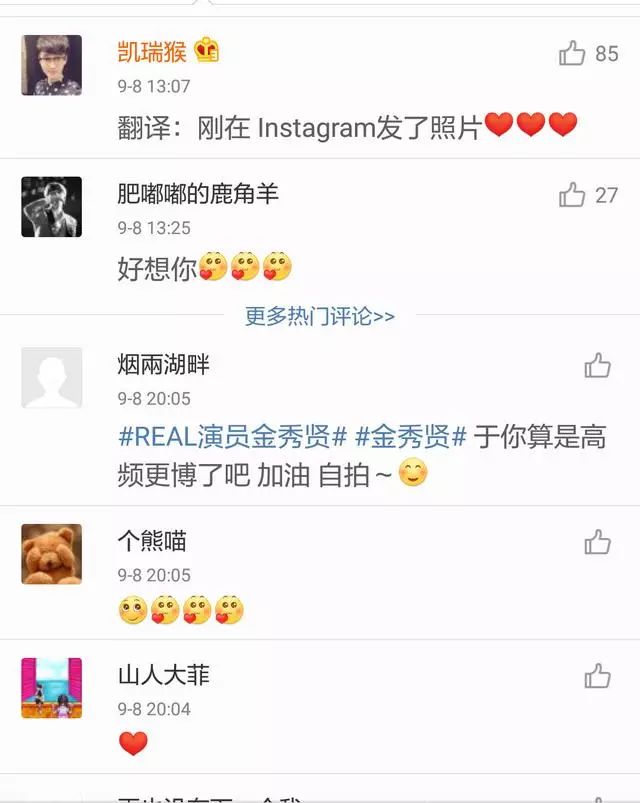640x803 pixels.
Task: Tap the username 个熊喵
Action: click(x=152, y=541)
